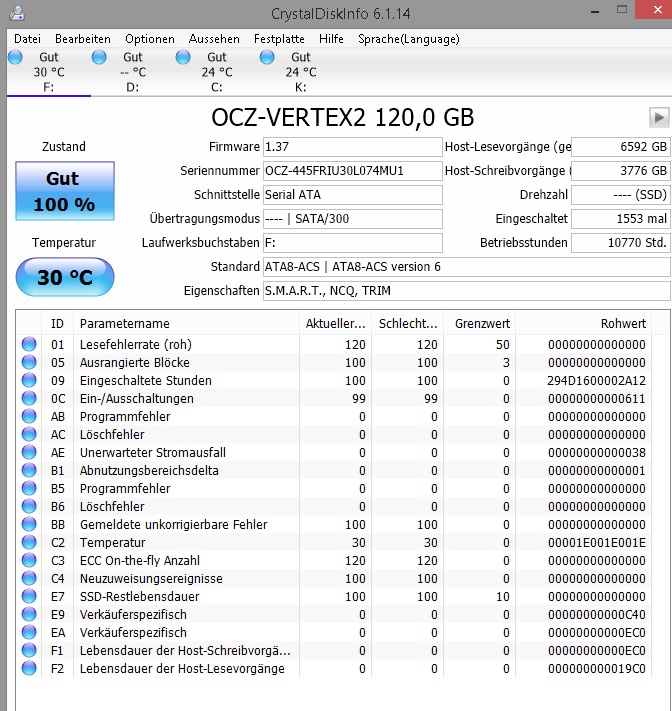Click status orb for Ausrangierte Blöcke row

click(29, 362)
